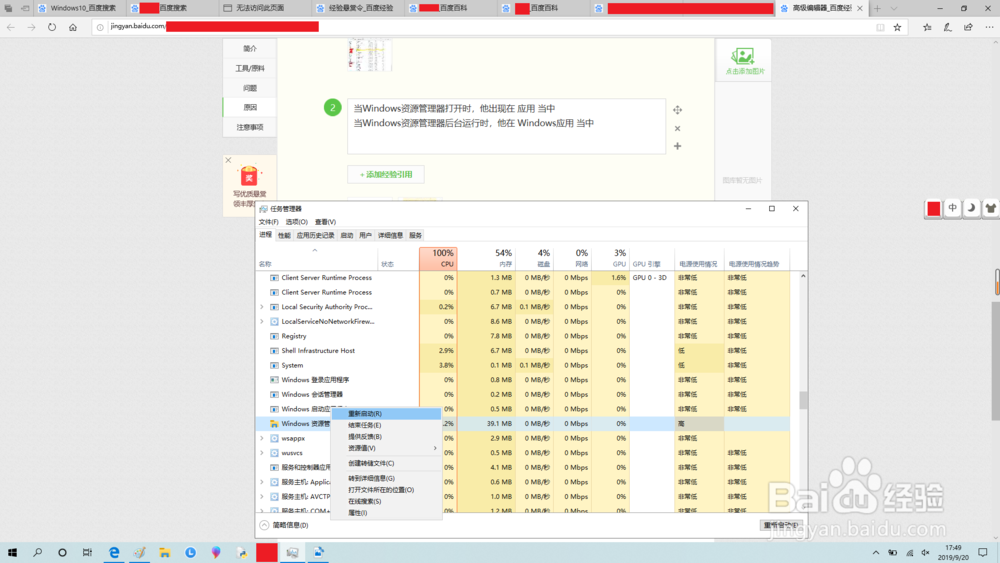Collapse Task Manager with 简略信息
The width and height of the screenshot is (1000, 563).
(x=284, y=525)
